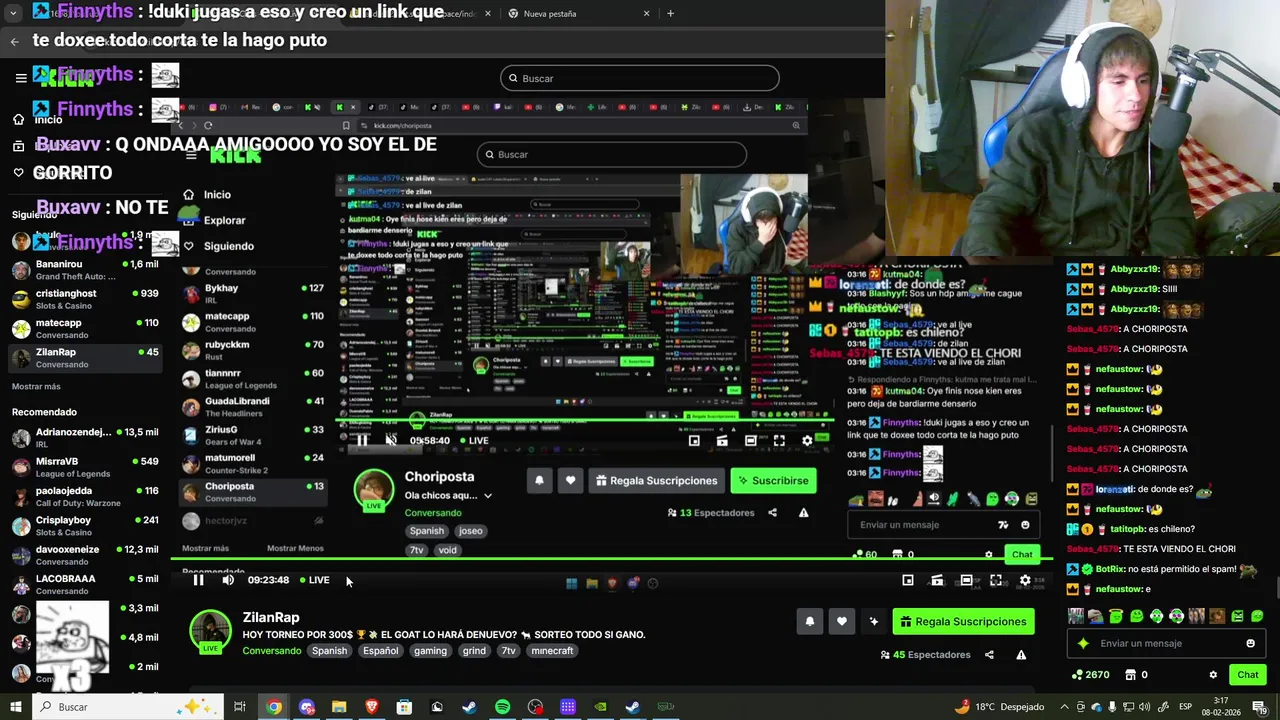Open MisrraVB recommended channel
The image size is (1280, 720).
pyautogui.click(x=84, y=467)
